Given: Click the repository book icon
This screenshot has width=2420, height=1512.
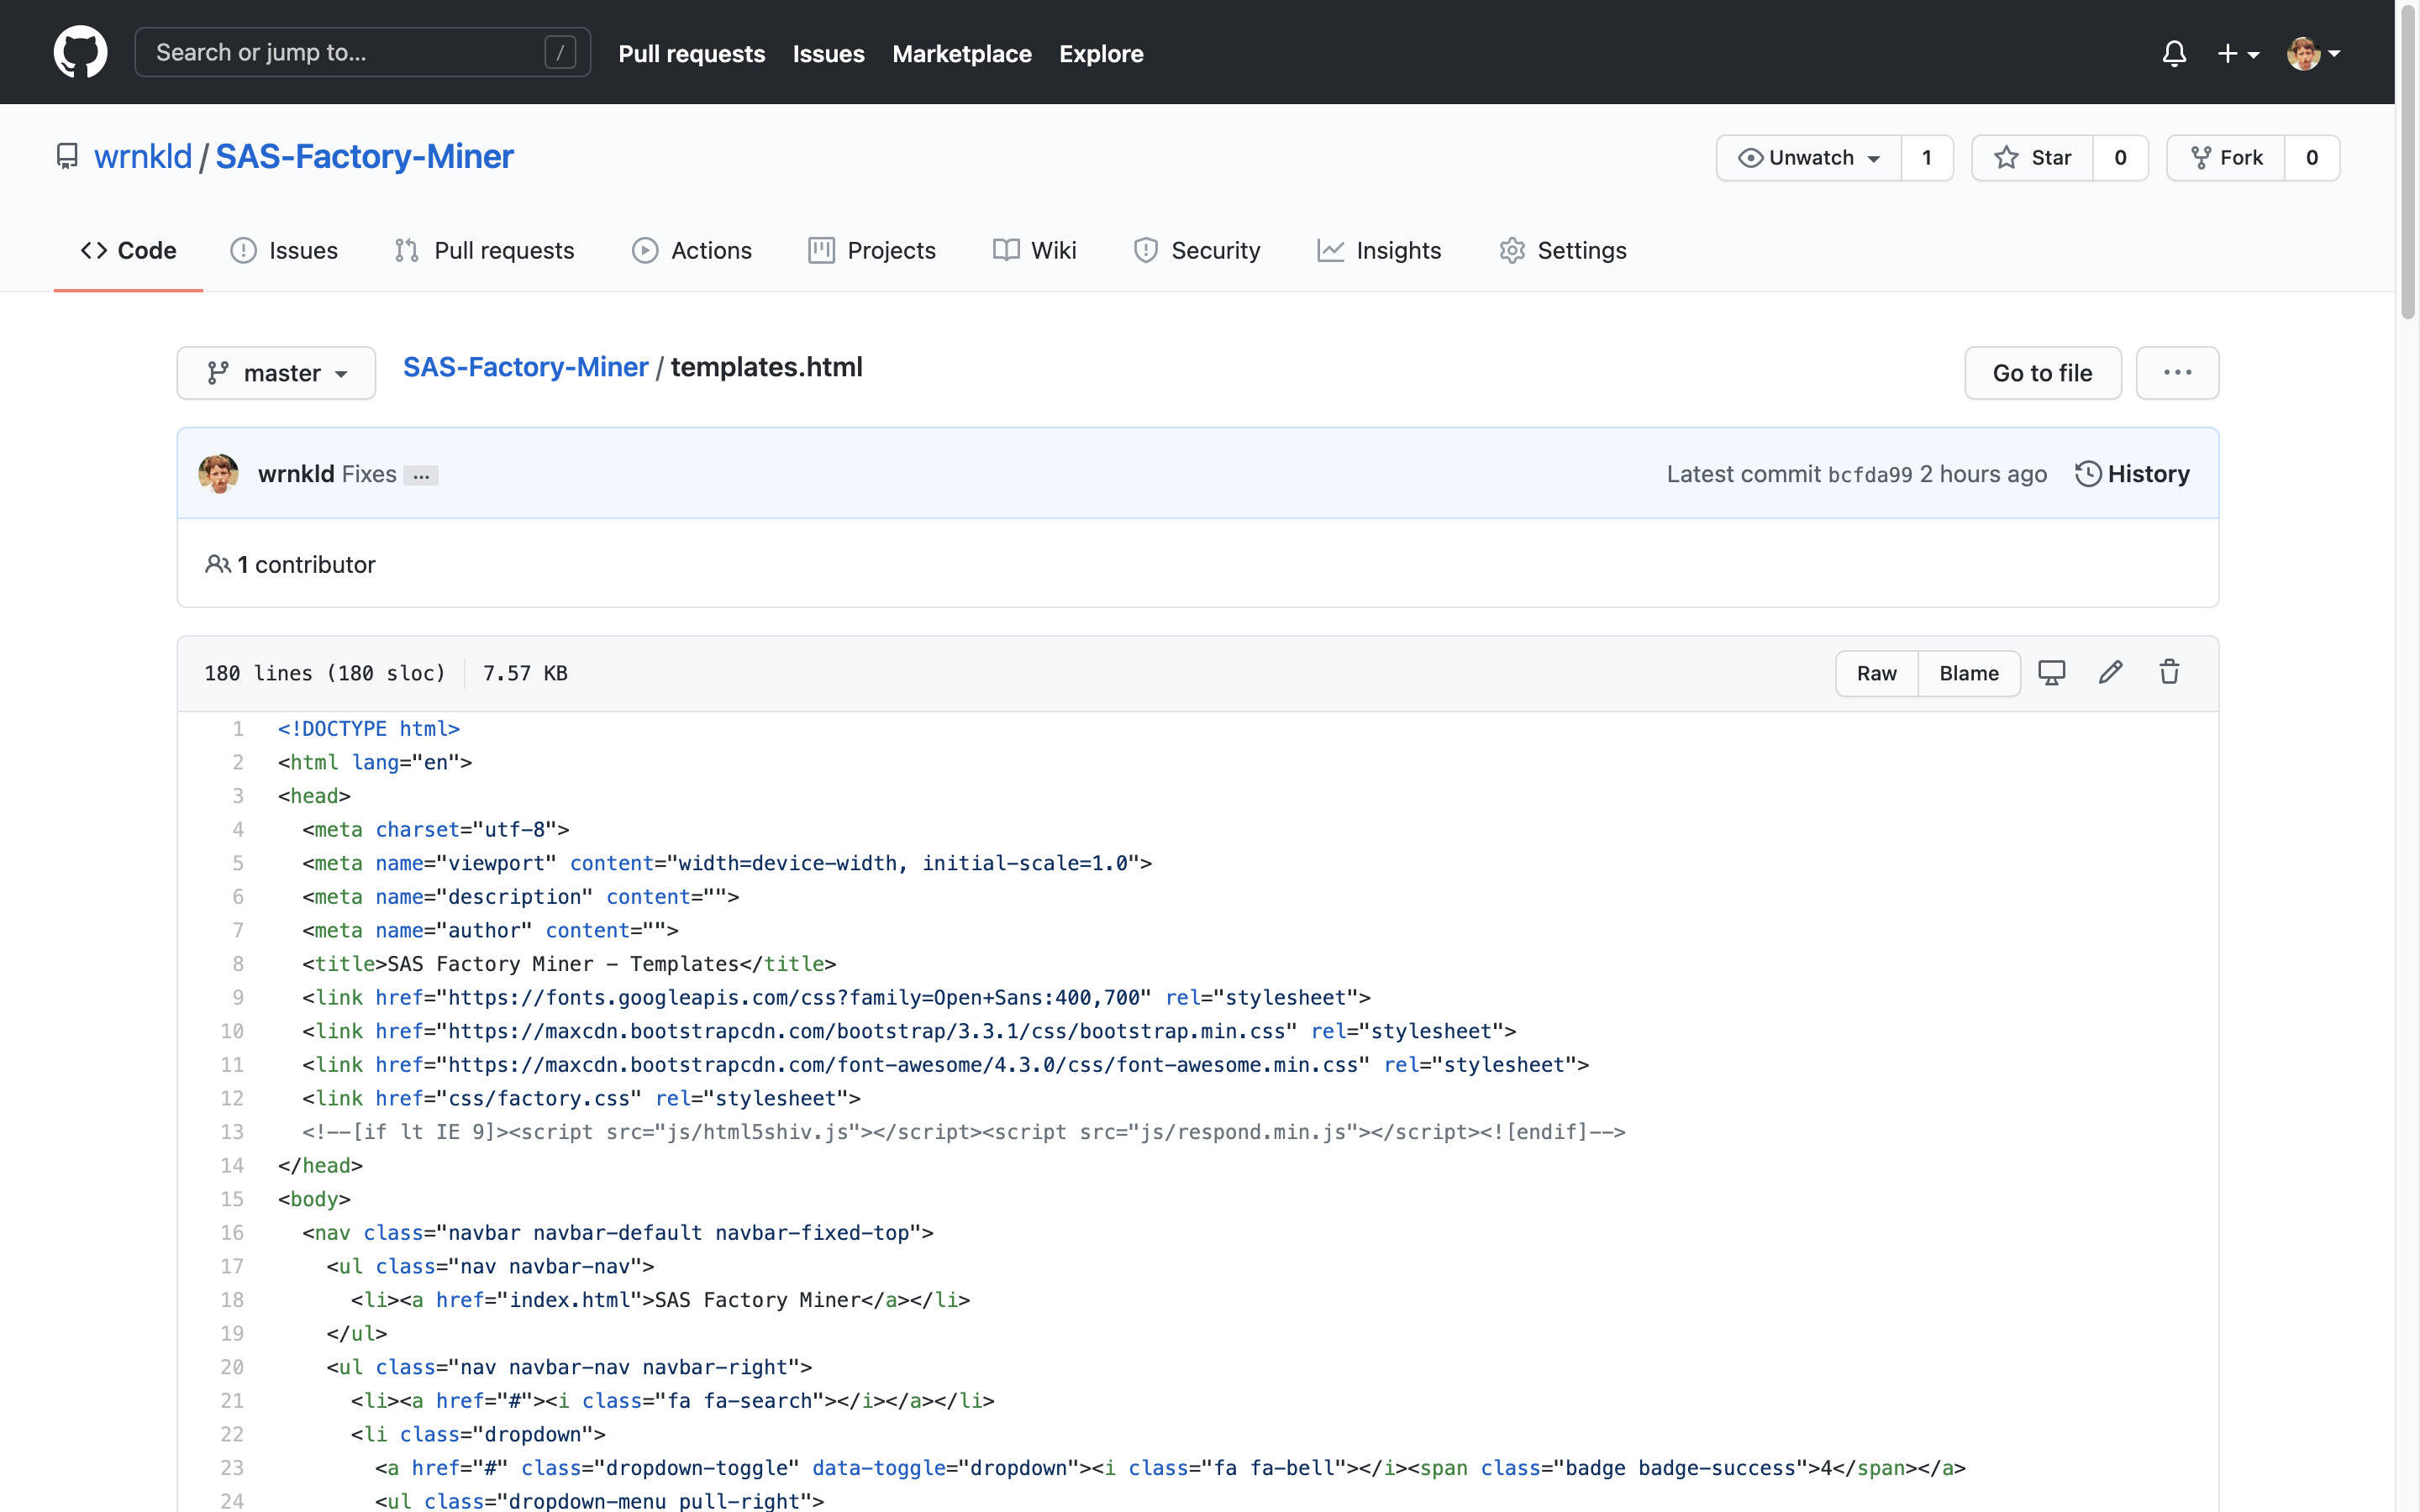Looking at the screenshot, I should point(67,157).
